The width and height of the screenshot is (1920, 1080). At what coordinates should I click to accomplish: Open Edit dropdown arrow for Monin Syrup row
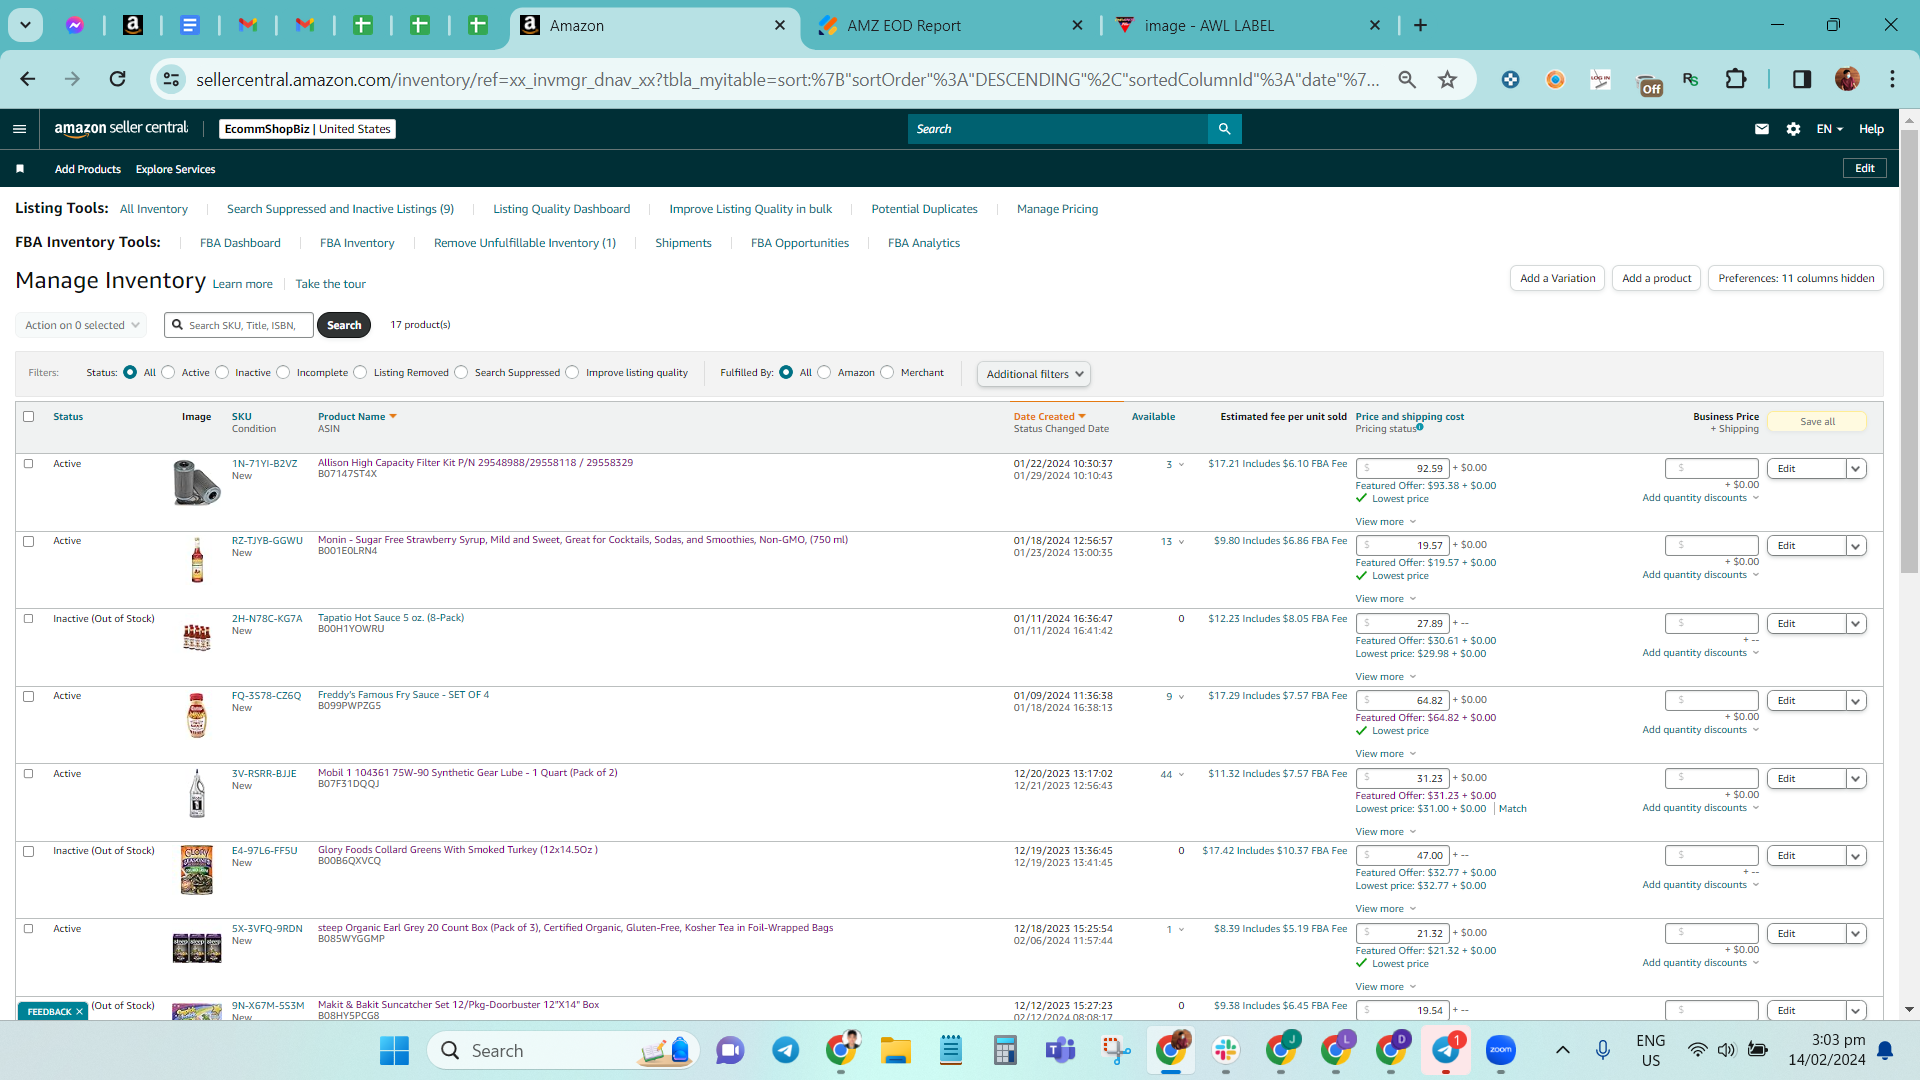point(1856,546)
